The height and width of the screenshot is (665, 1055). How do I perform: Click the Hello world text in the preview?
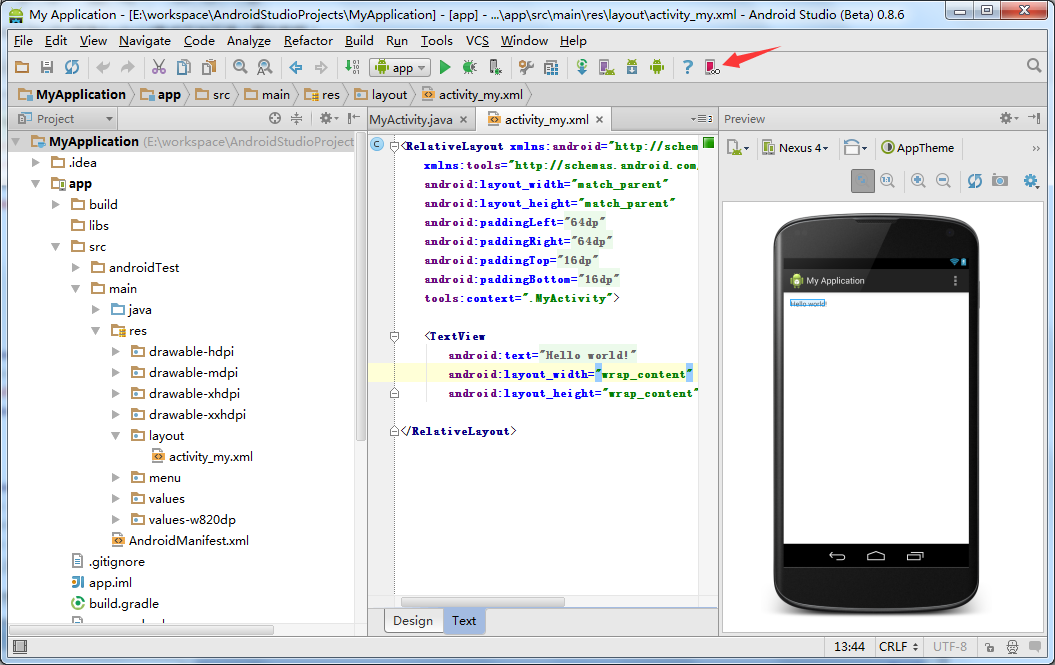click(x=807, y=304)
